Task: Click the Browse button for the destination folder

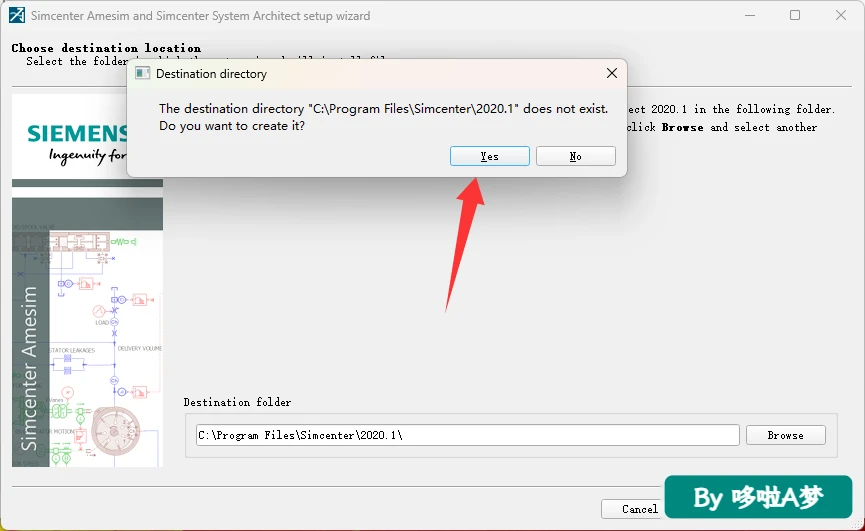Action: (x=786, y=435)
